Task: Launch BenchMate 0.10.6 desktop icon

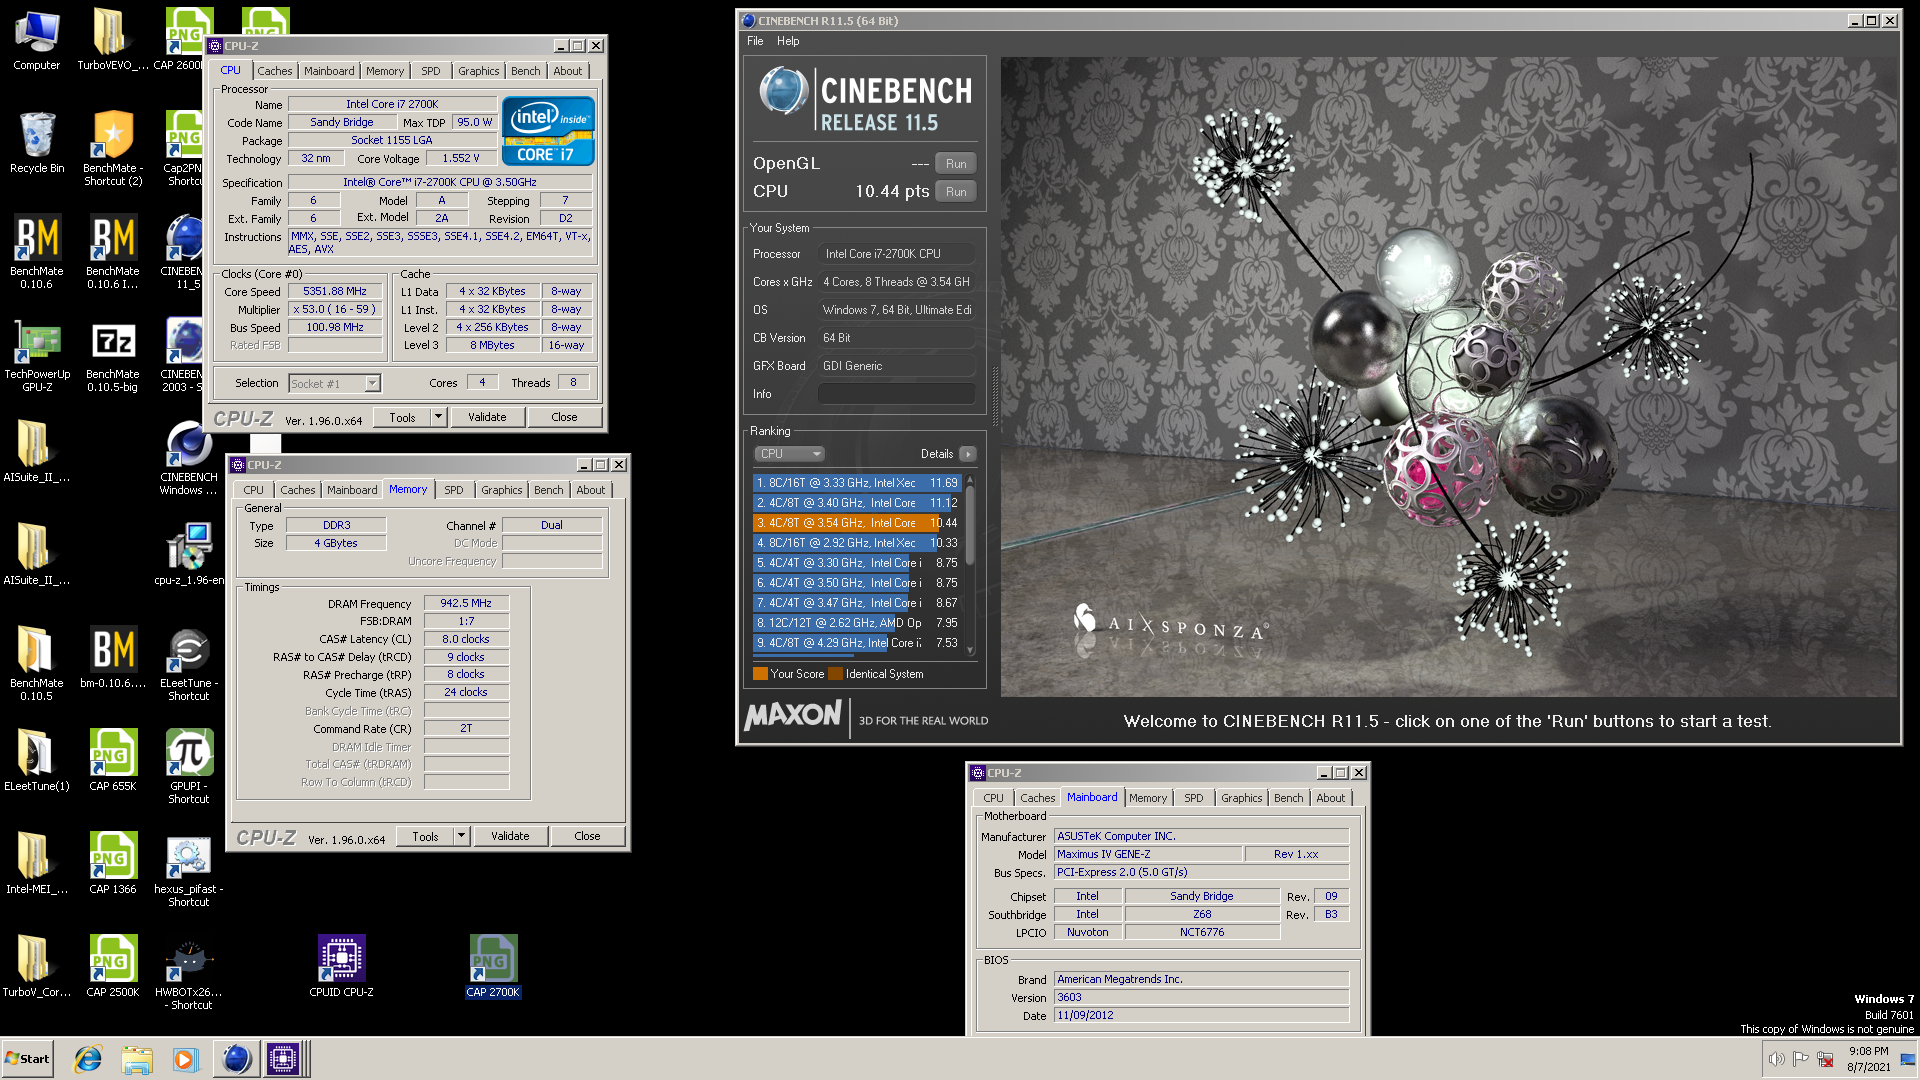Action: point(37,251)
